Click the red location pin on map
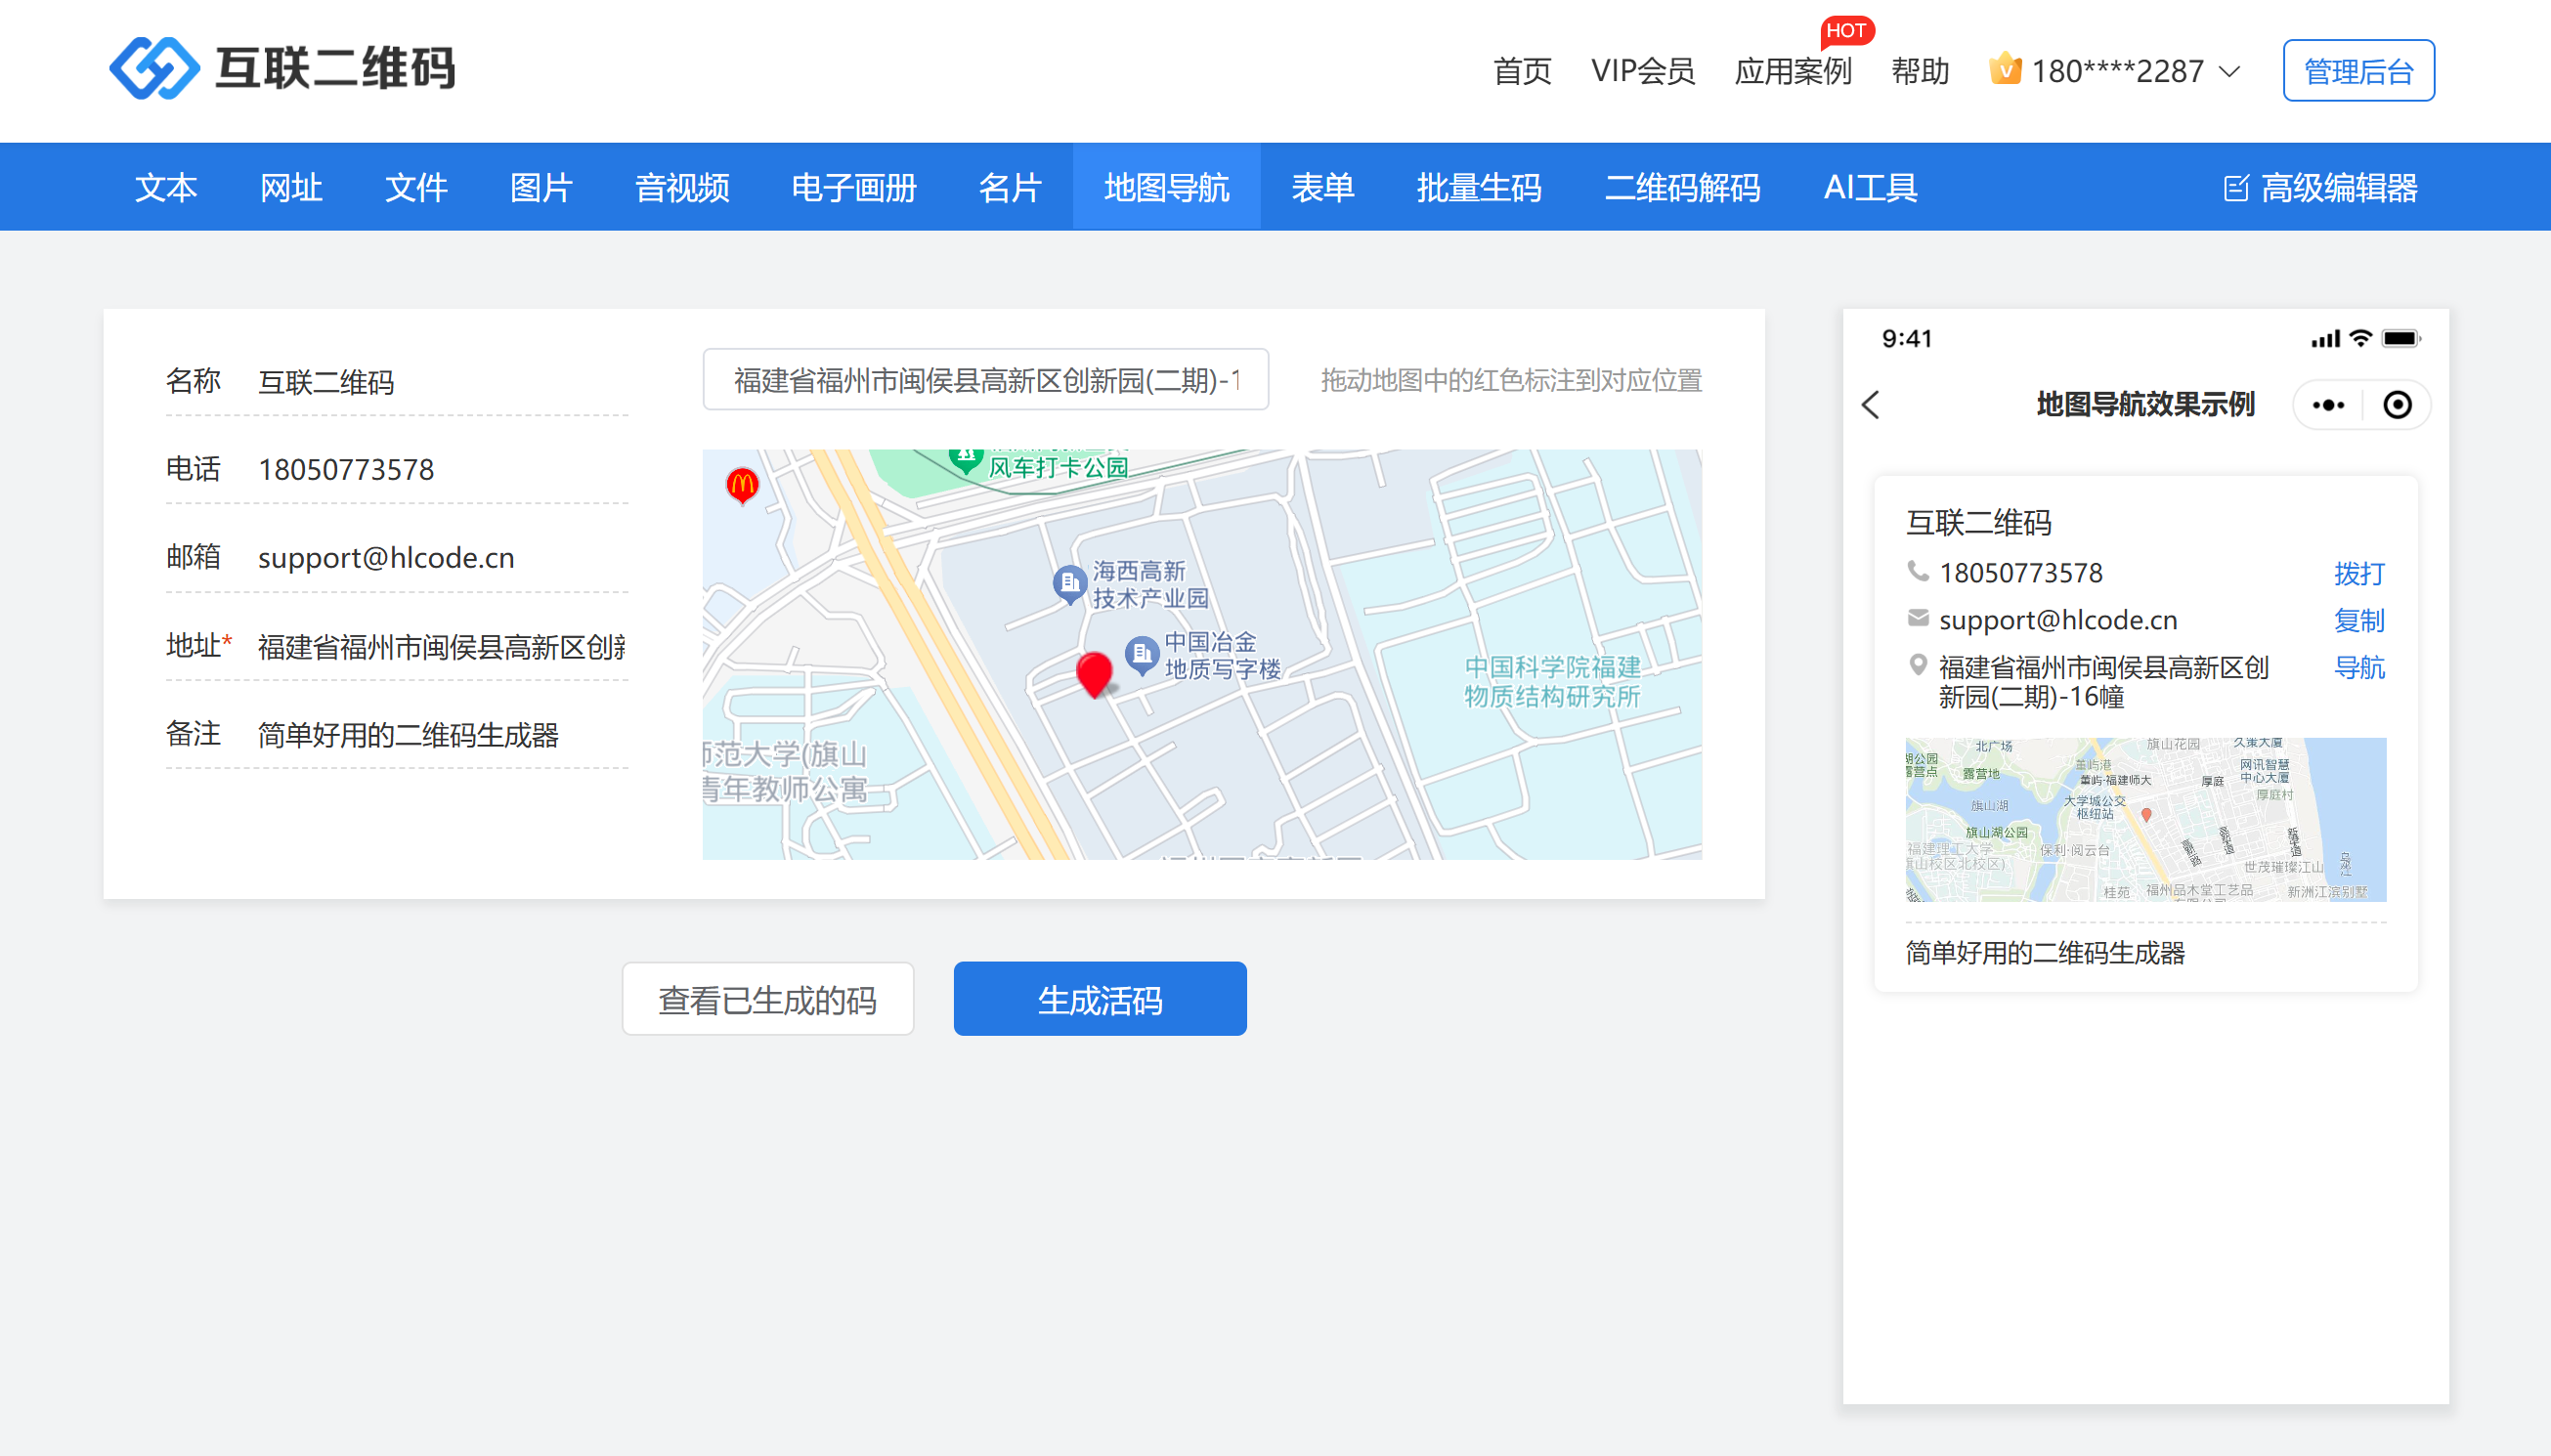2551x1456 pixels. tap(1094, 673)
